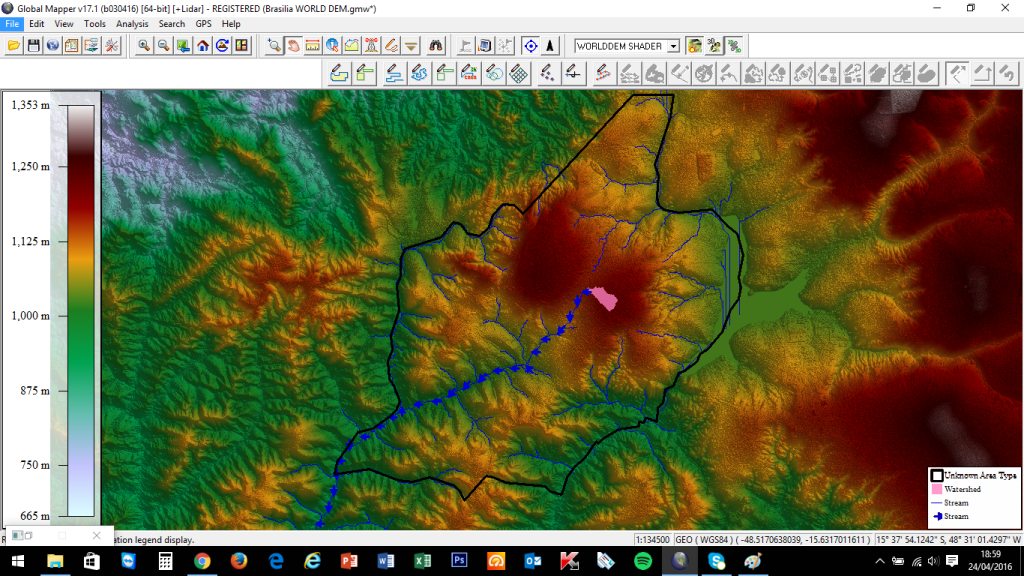Open the WORLDDEM SHADER dropdown
Viewport: 1024px width, 576px height.
coord(673,46)
